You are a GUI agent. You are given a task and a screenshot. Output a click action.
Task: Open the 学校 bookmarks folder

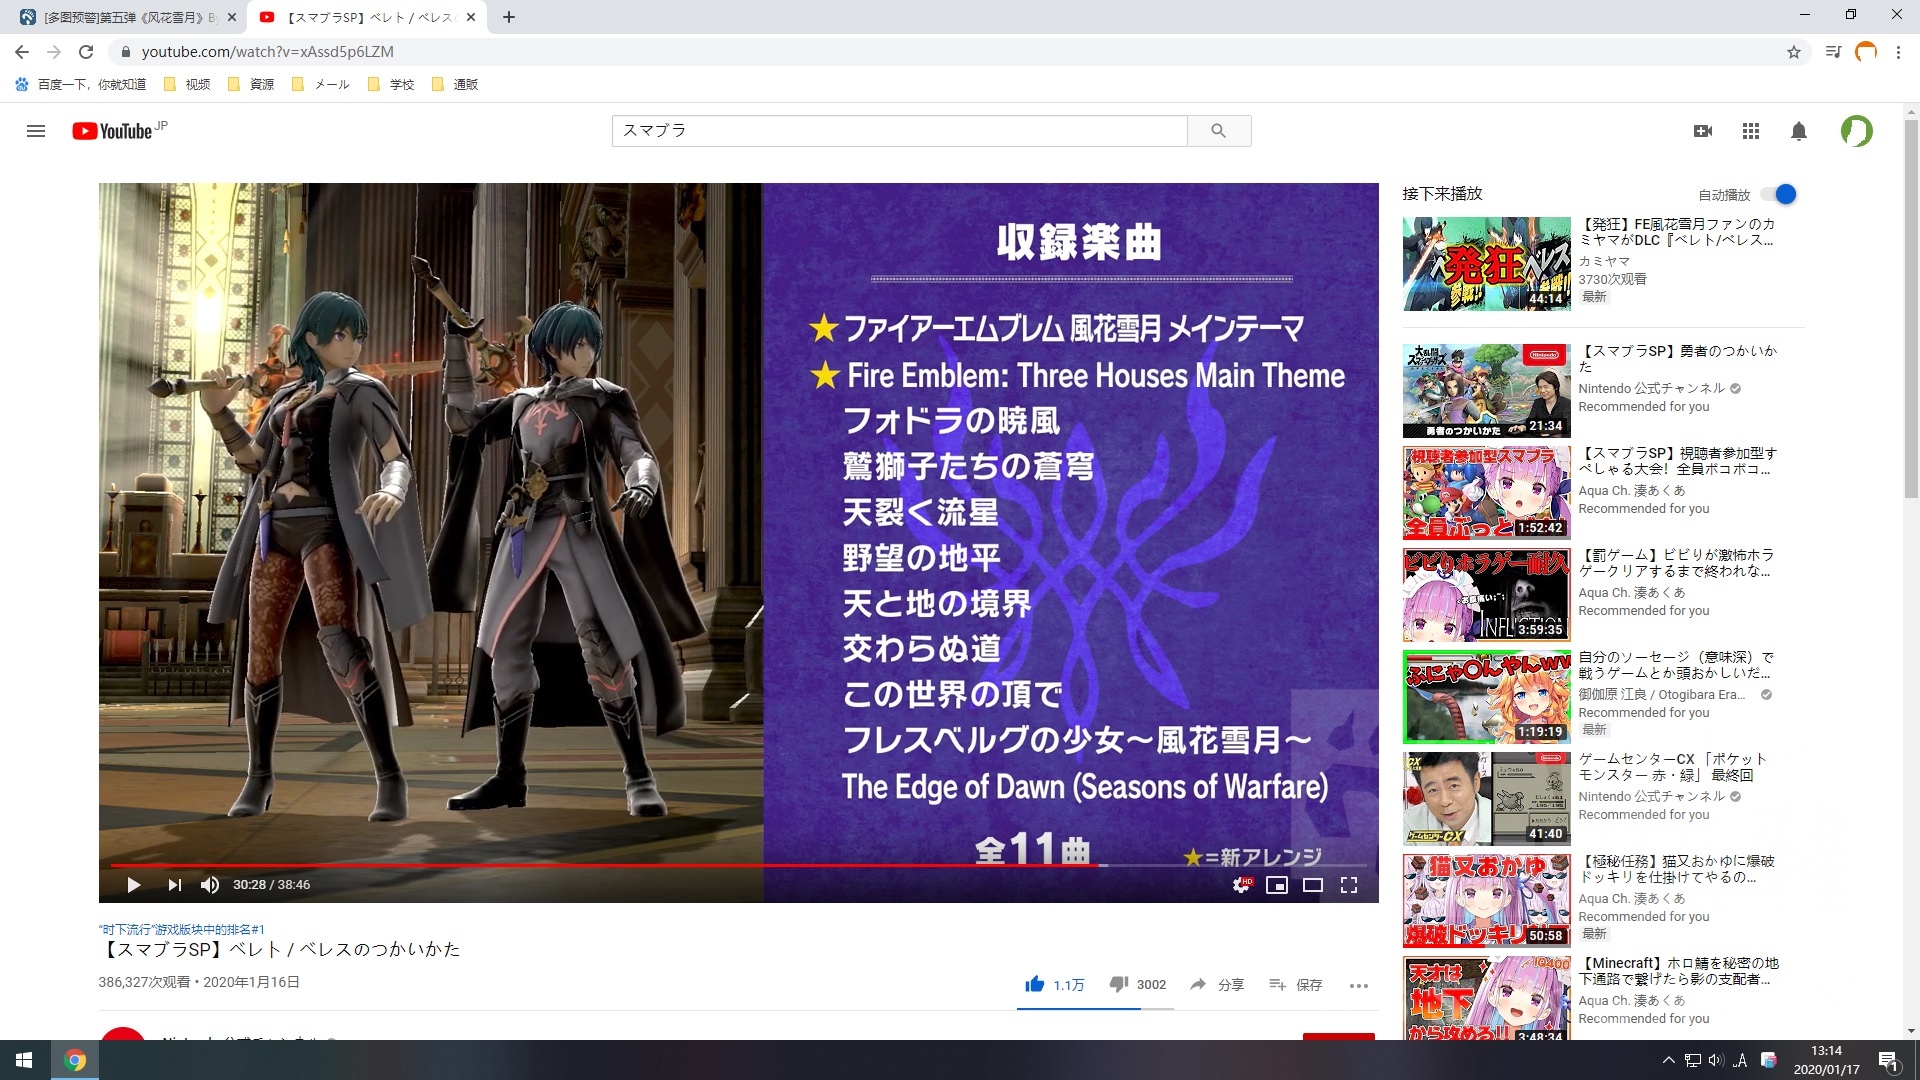pos(392,84)
